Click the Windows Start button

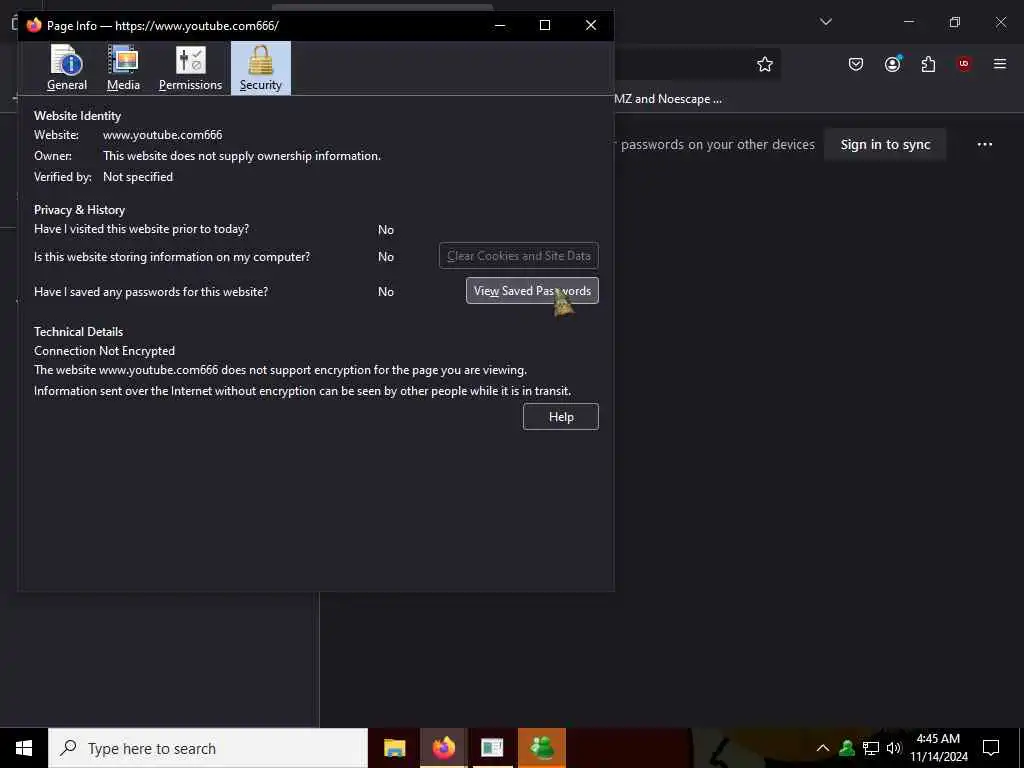24,748
